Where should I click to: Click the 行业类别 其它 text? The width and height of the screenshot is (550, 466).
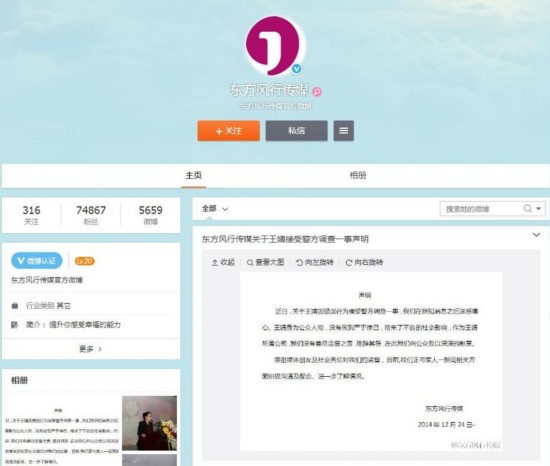click(x=48, y=306)
